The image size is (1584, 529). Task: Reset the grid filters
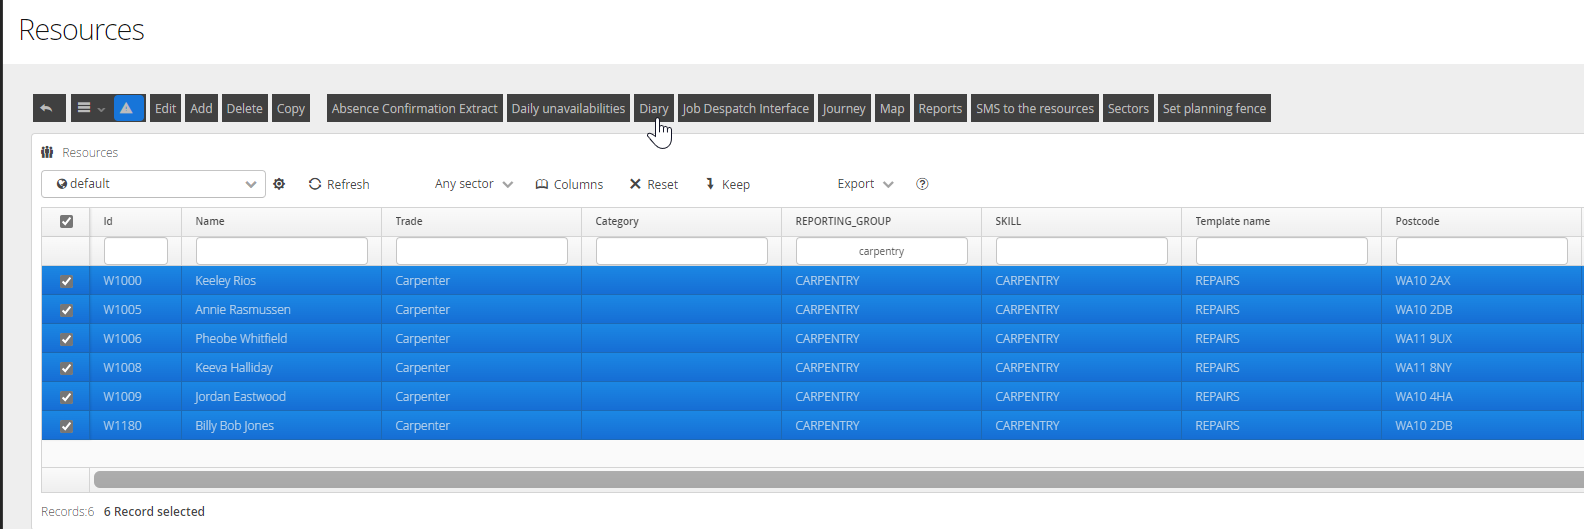point(653,184)
